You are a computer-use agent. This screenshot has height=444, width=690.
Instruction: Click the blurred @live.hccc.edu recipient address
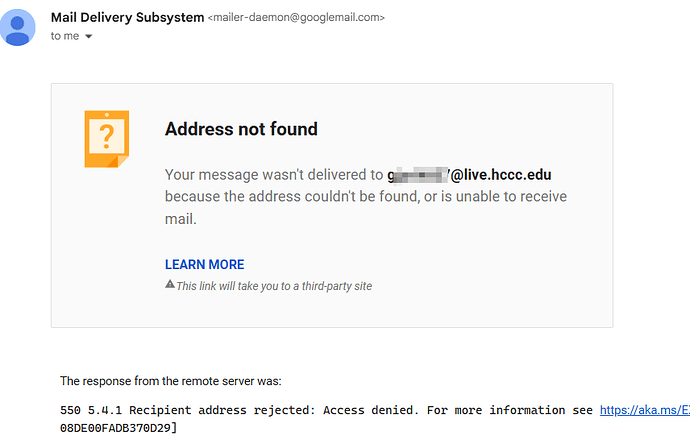pyautogui.click(x=469, y=174)
